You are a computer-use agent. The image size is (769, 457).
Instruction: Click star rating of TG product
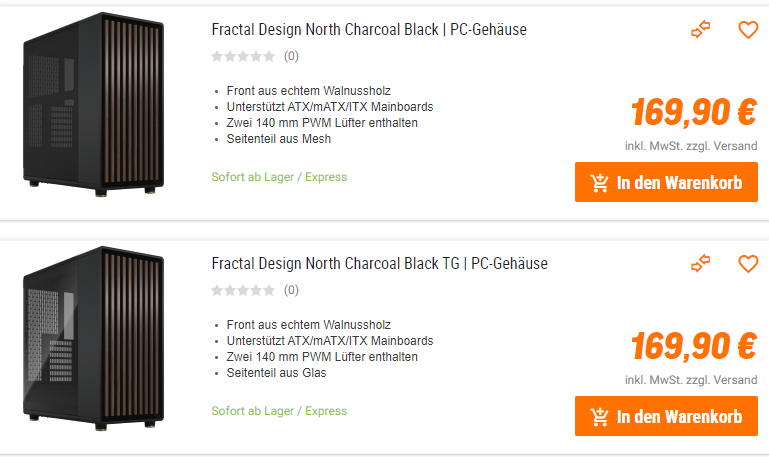[243, 291]
